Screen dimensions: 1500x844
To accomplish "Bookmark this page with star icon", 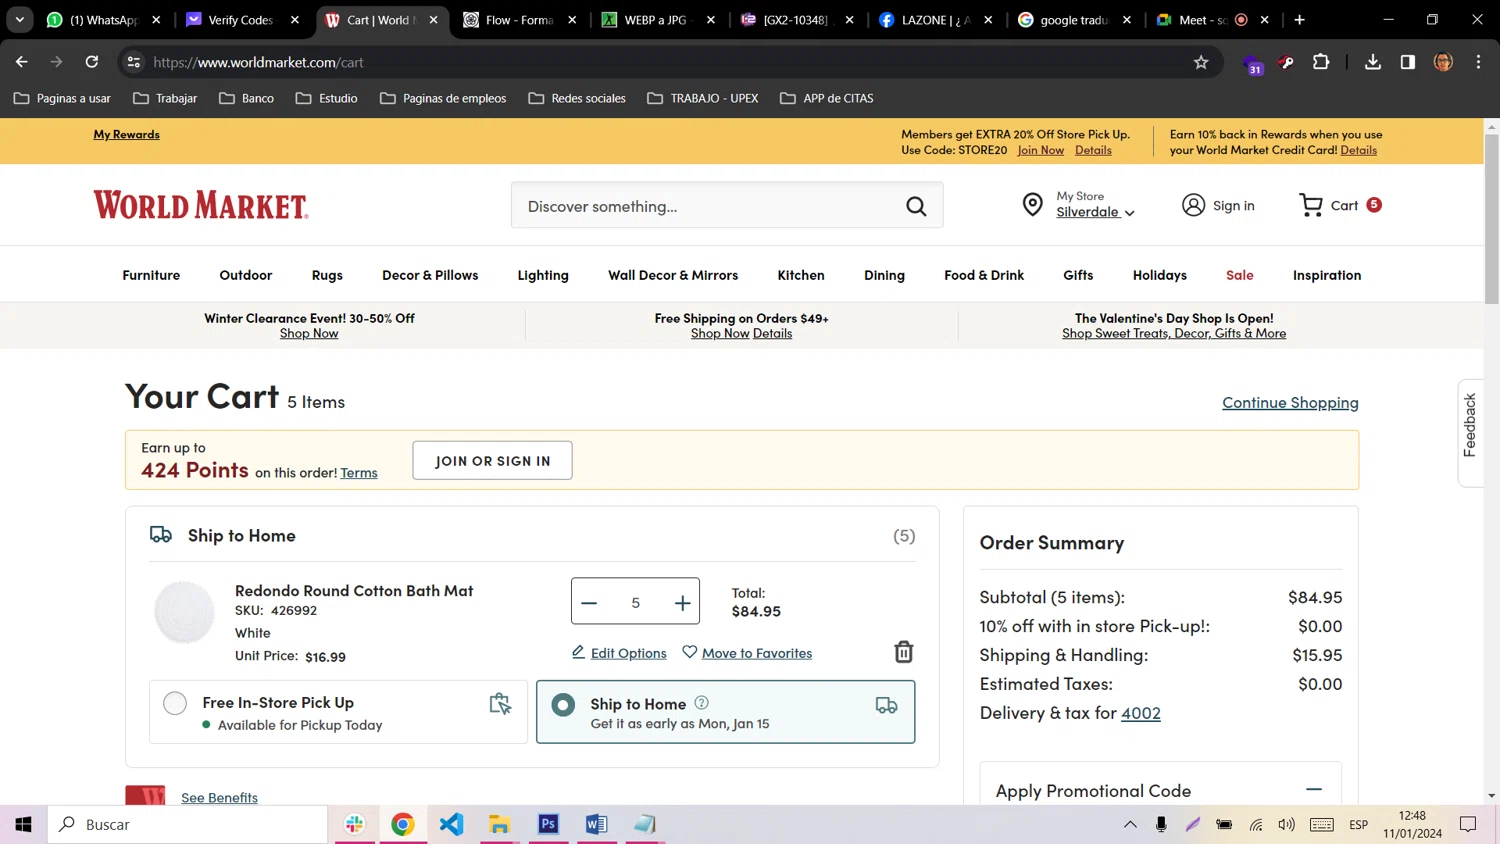I will pos(1201,62).
